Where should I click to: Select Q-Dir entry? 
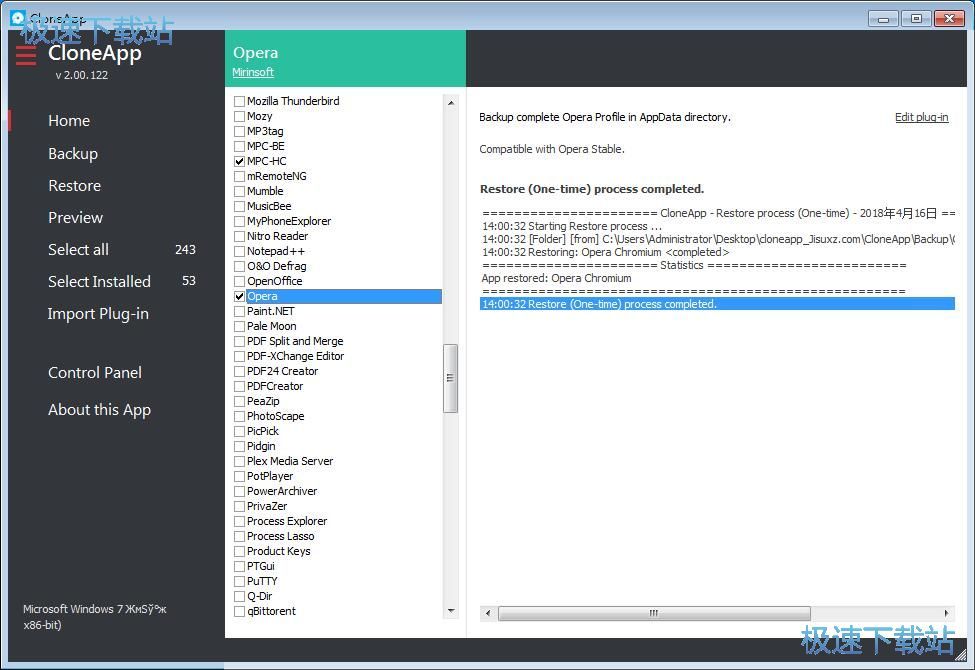(x=259, y=596)
